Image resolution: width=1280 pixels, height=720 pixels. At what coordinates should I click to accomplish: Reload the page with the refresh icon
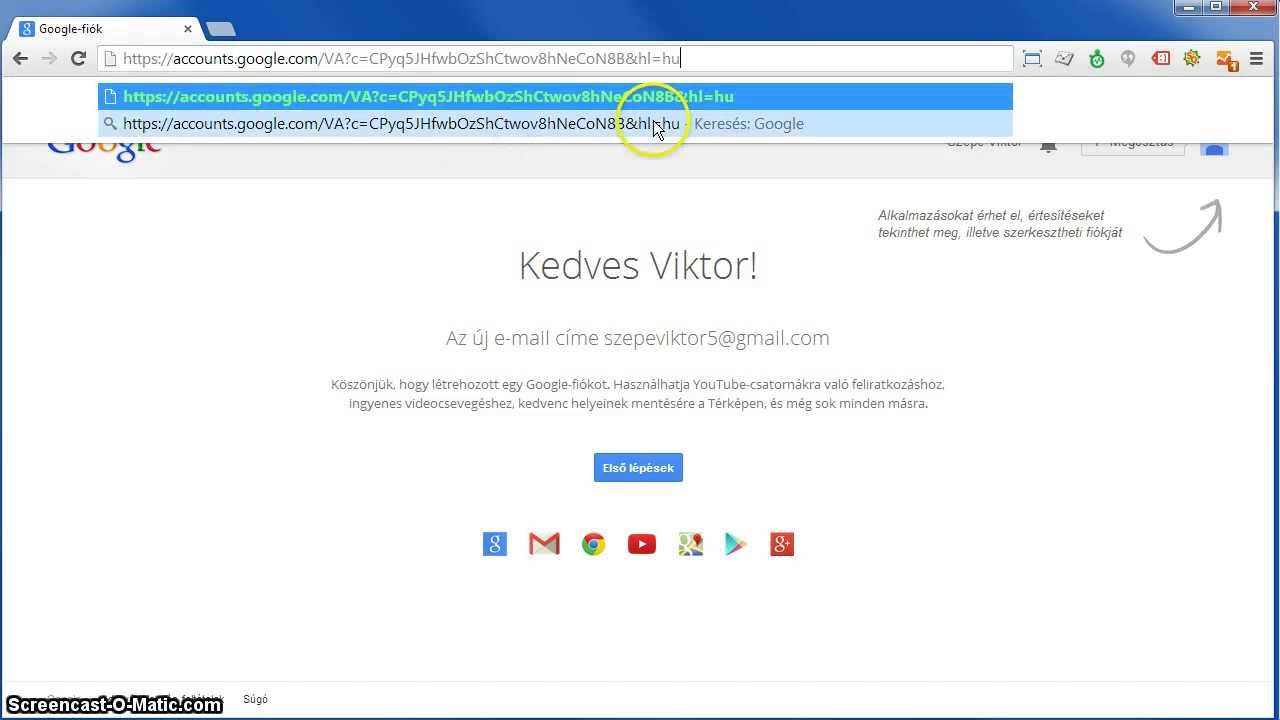(x=78, y=58)
